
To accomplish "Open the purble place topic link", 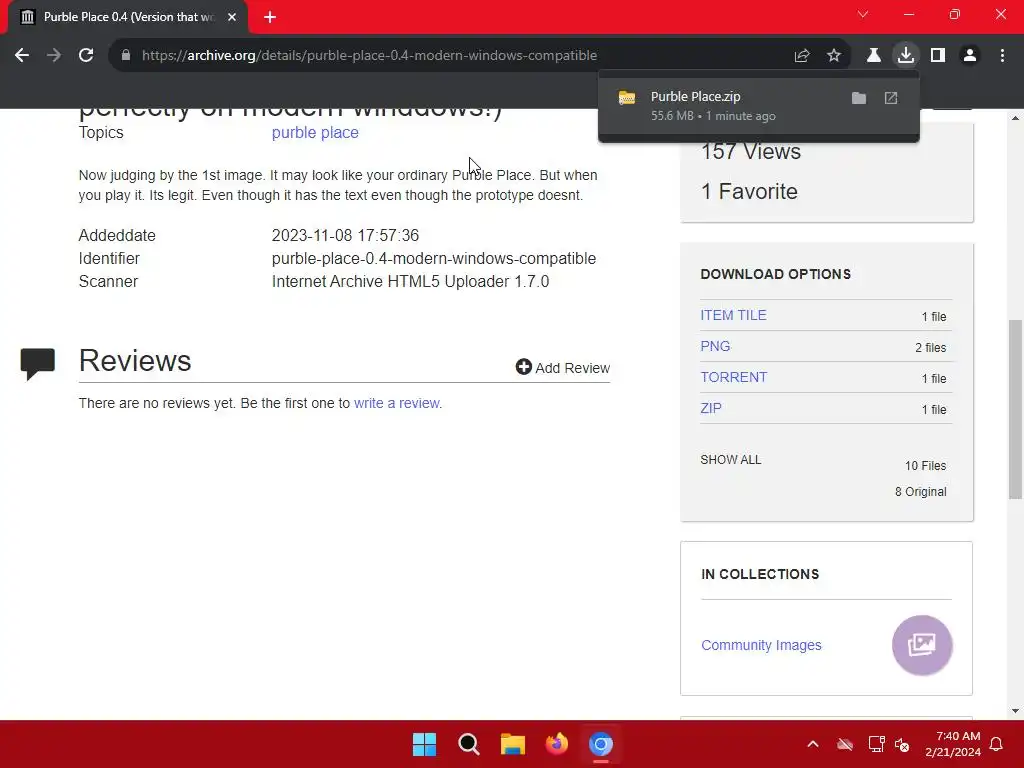I will (315, 133).
